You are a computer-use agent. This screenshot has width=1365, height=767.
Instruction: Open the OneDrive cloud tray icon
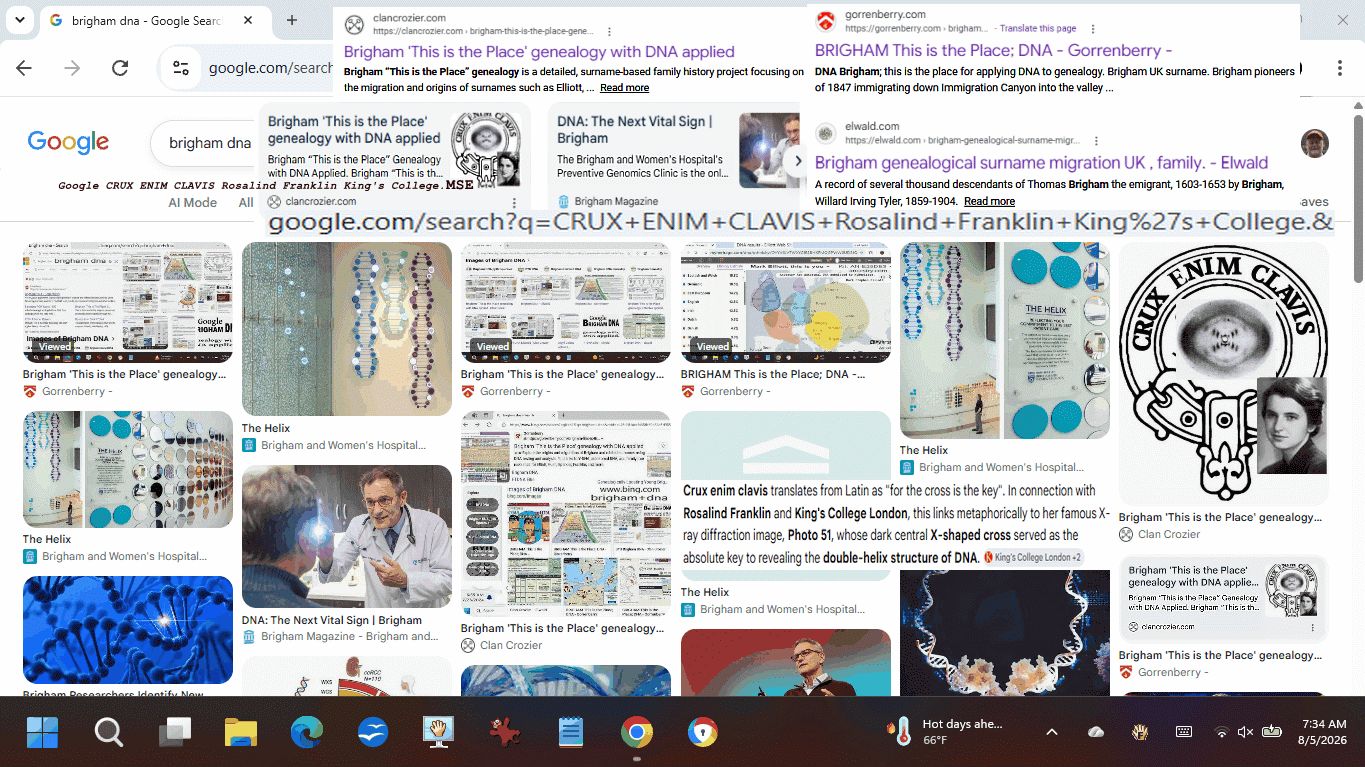[x=1096, y=732]
